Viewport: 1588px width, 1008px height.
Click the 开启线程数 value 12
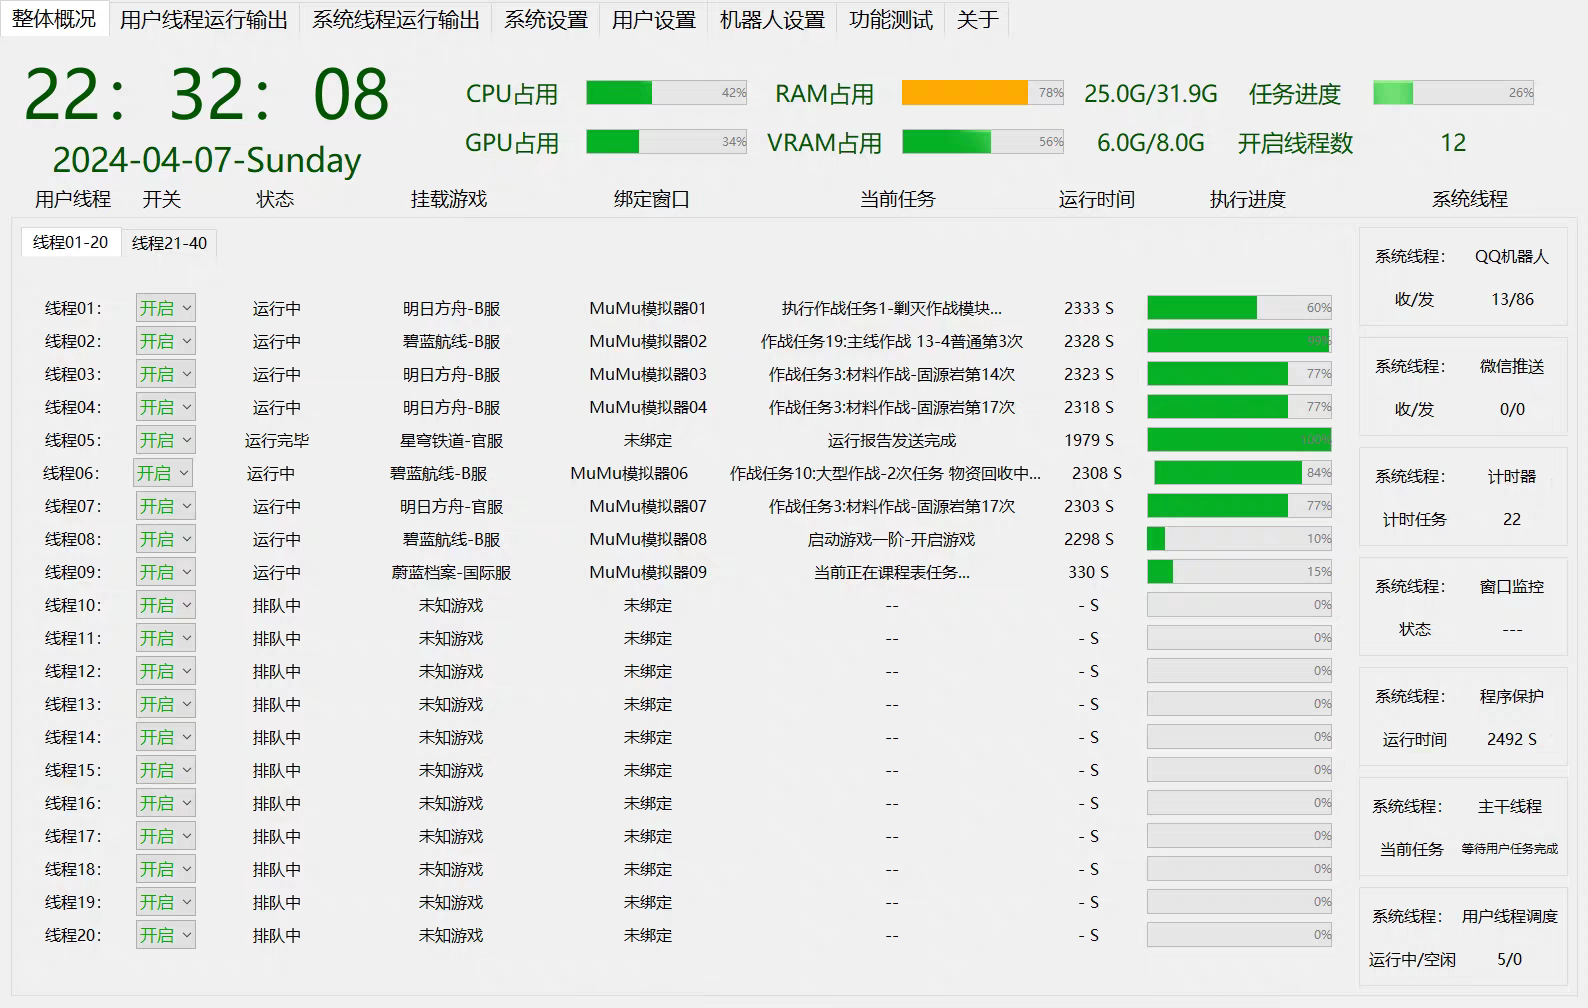tap(1453, 143)
